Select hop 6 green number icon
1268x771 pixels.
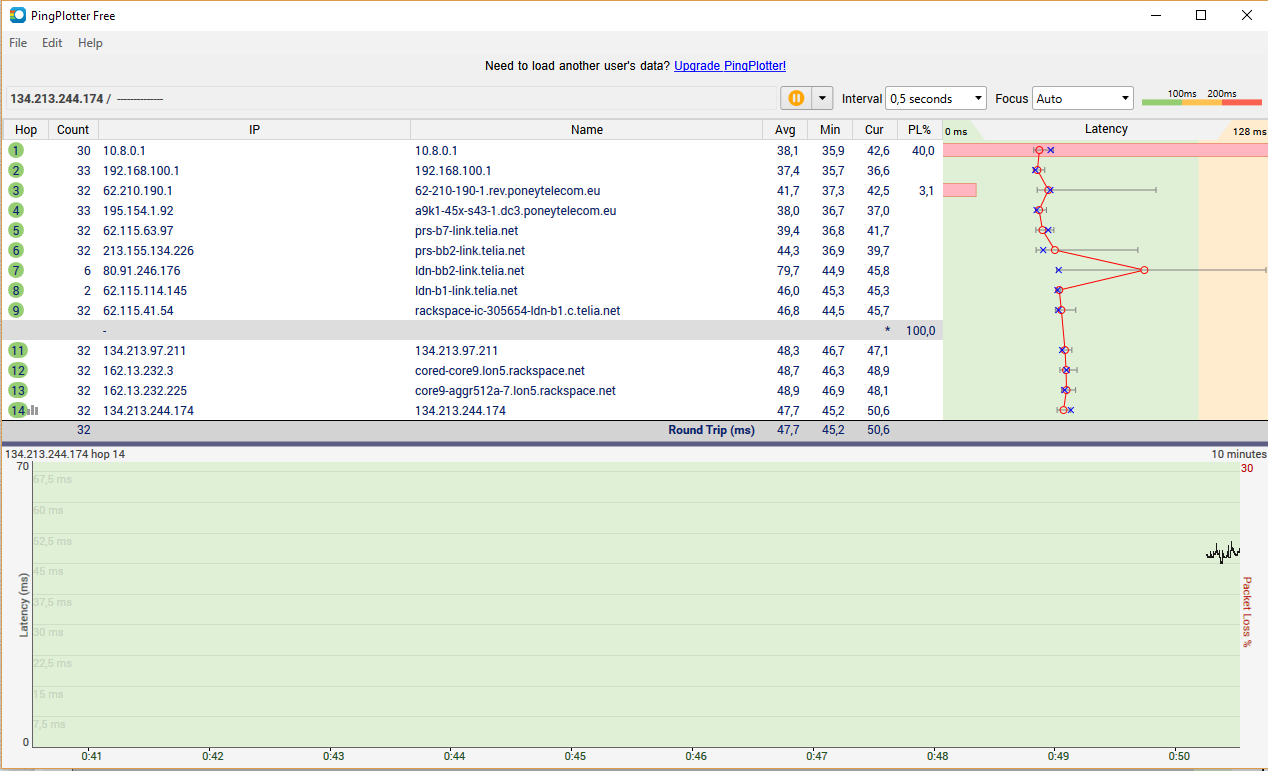pyautogui.click(x=16, y=250)
